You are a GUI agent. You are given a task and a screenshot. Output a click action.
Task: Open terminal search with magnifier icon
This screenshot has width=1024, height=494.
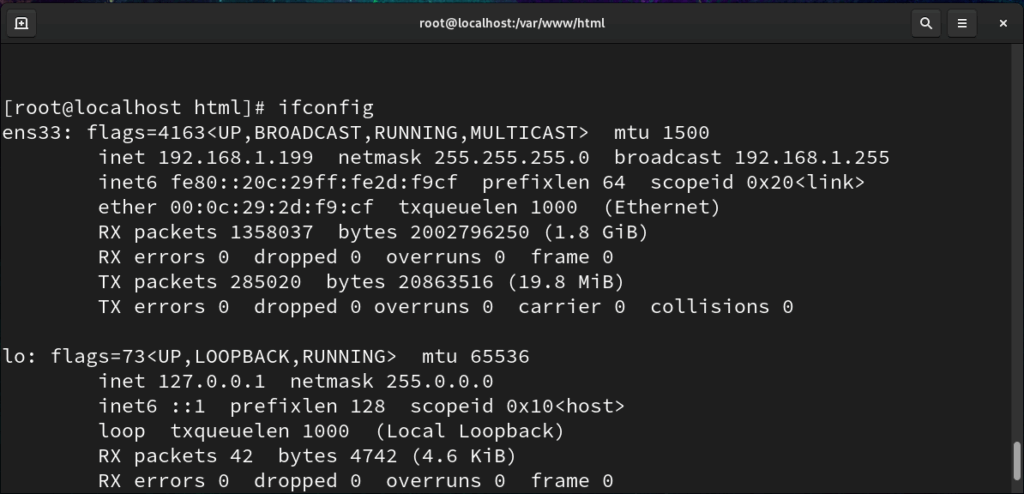(x=925, y=24)
